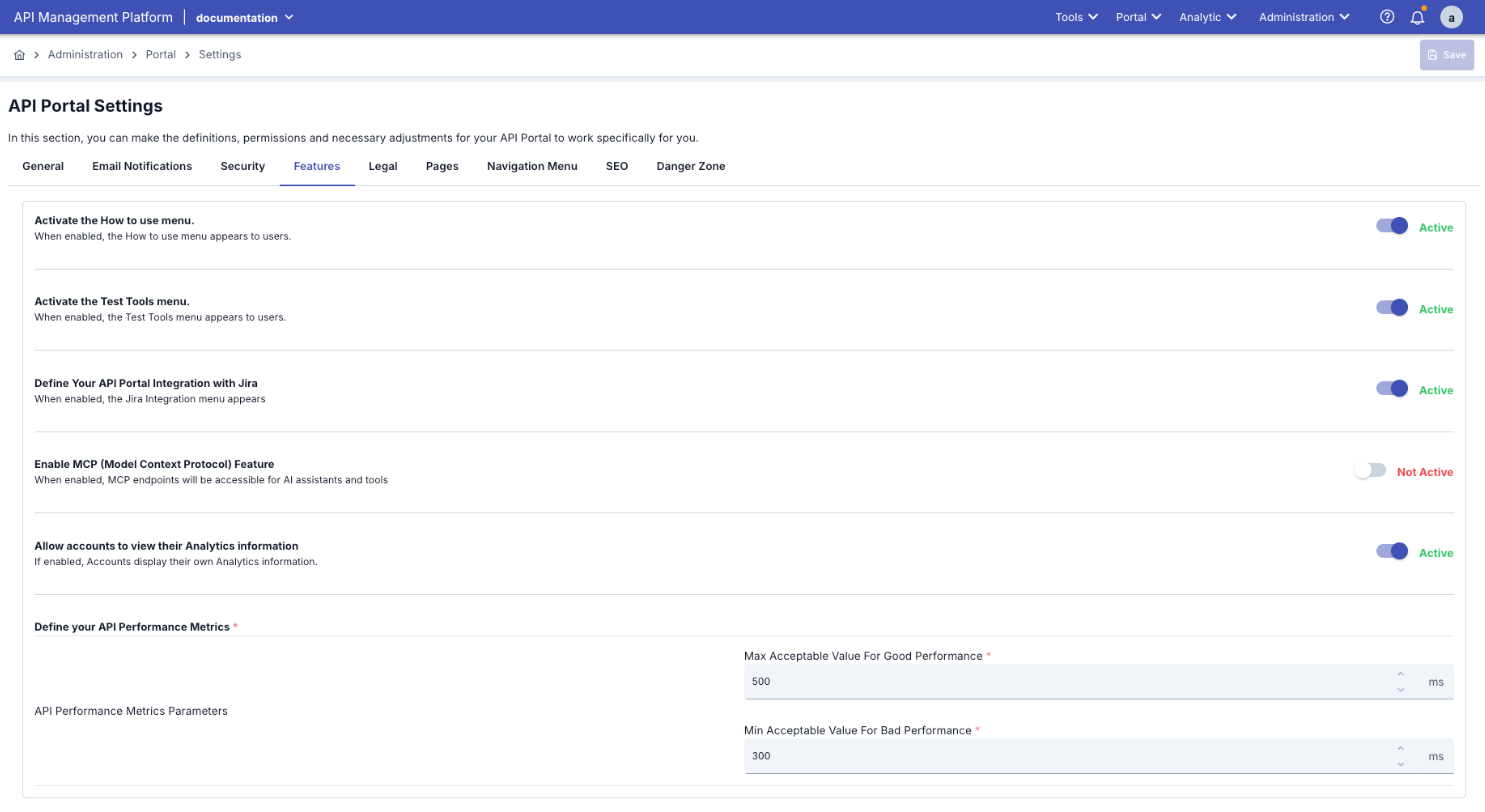Focus the Min Acceptable Value For Bad Performance field
This screenshot has width=1485, height=812.
[1068, 757]
